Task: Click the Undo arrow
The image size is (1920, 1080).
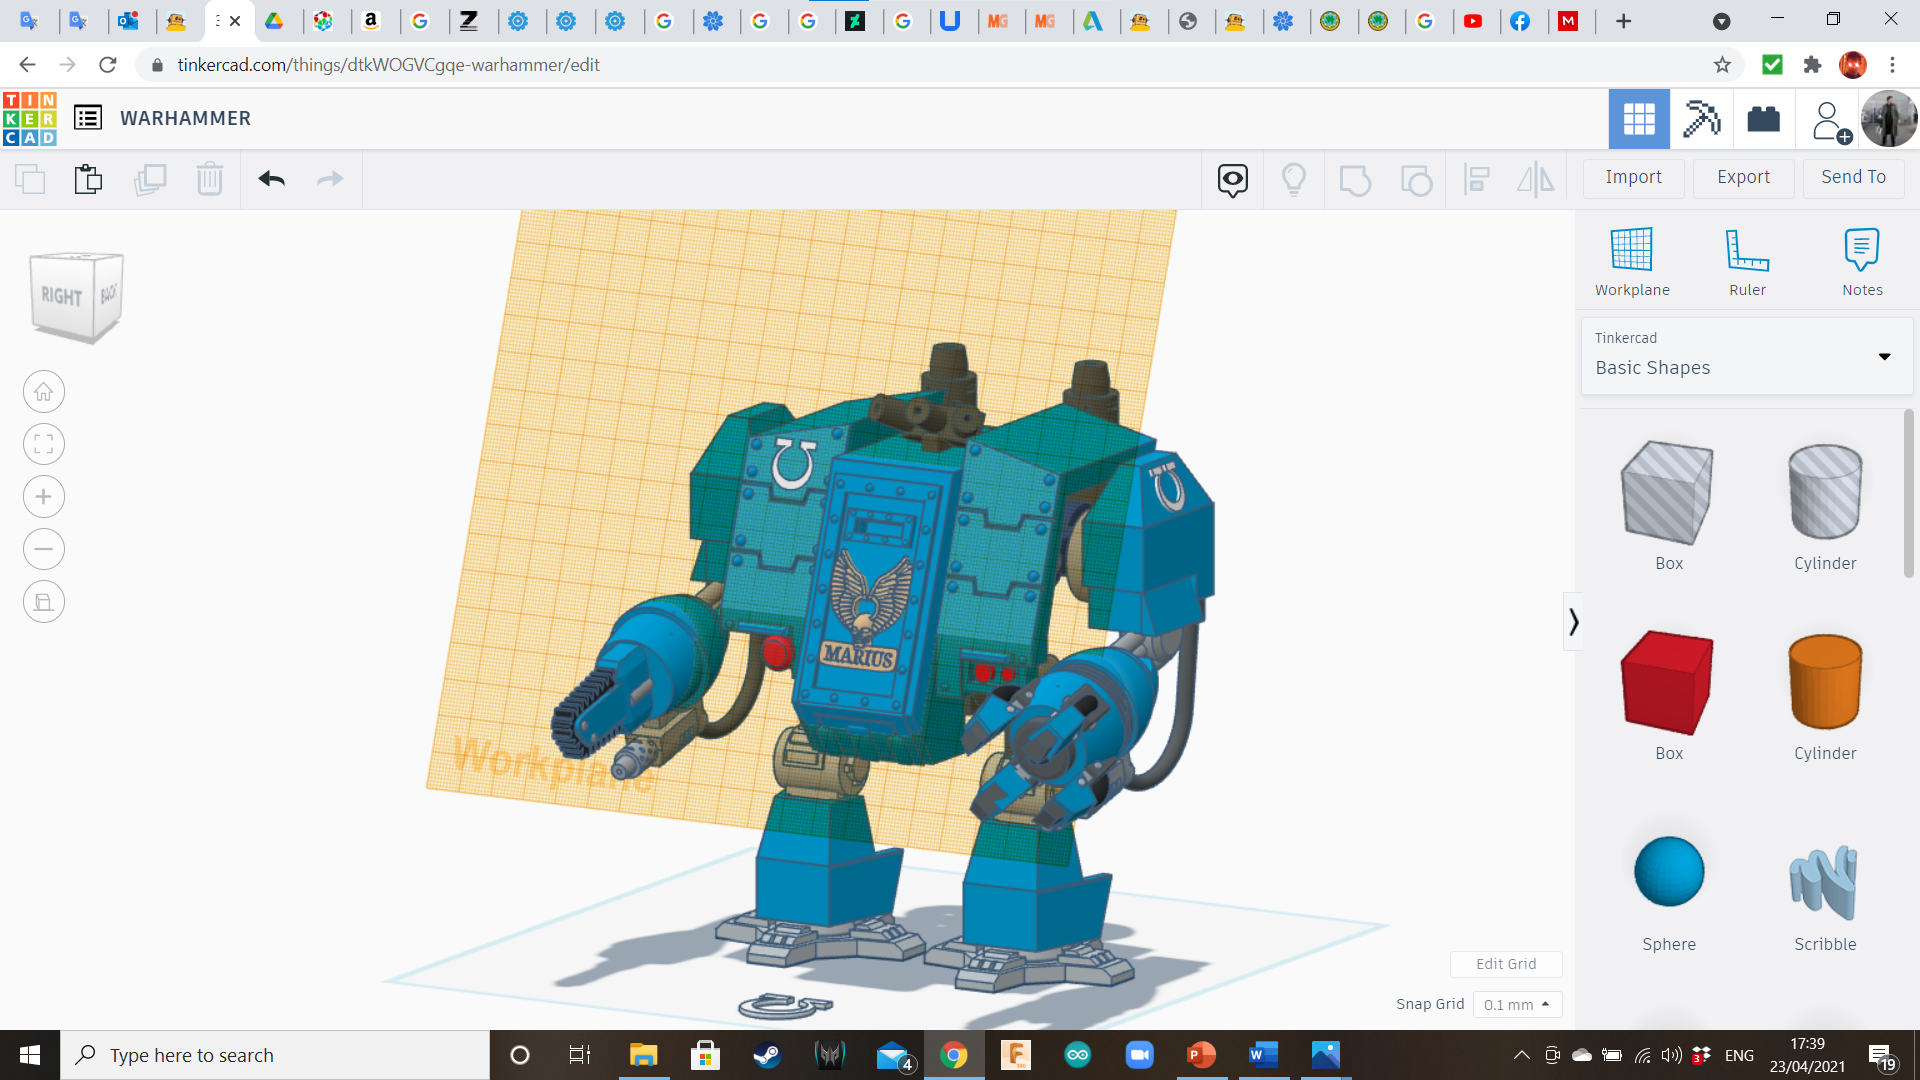Action: (271, 179)
